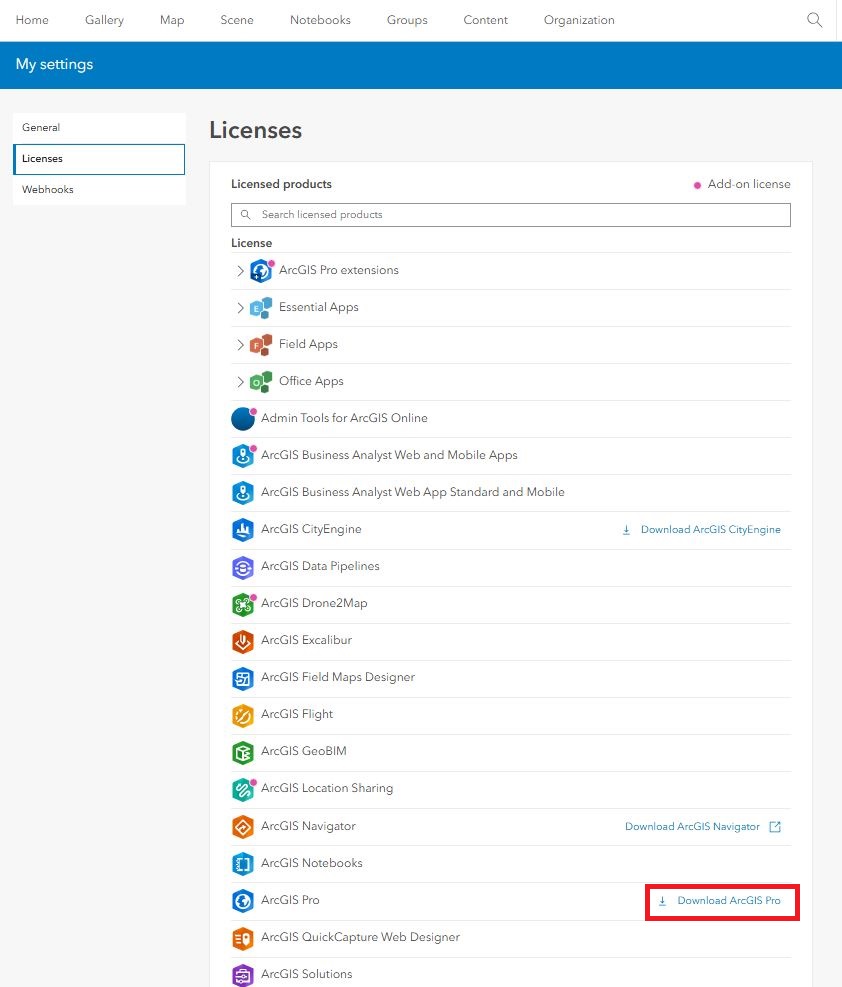The height and width of the screenshot is (987, 842).
Task: Click the search magnifier icon in top navigation
Action: pos(814,20)
